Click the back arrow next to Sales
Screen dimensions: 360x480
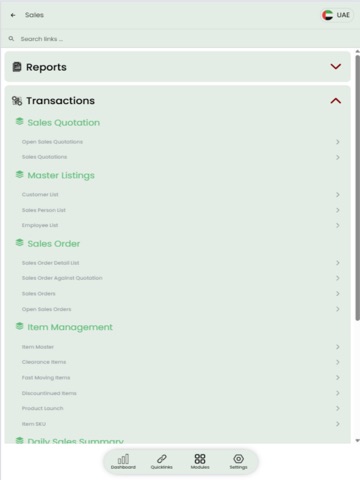[x=13, y=15]
